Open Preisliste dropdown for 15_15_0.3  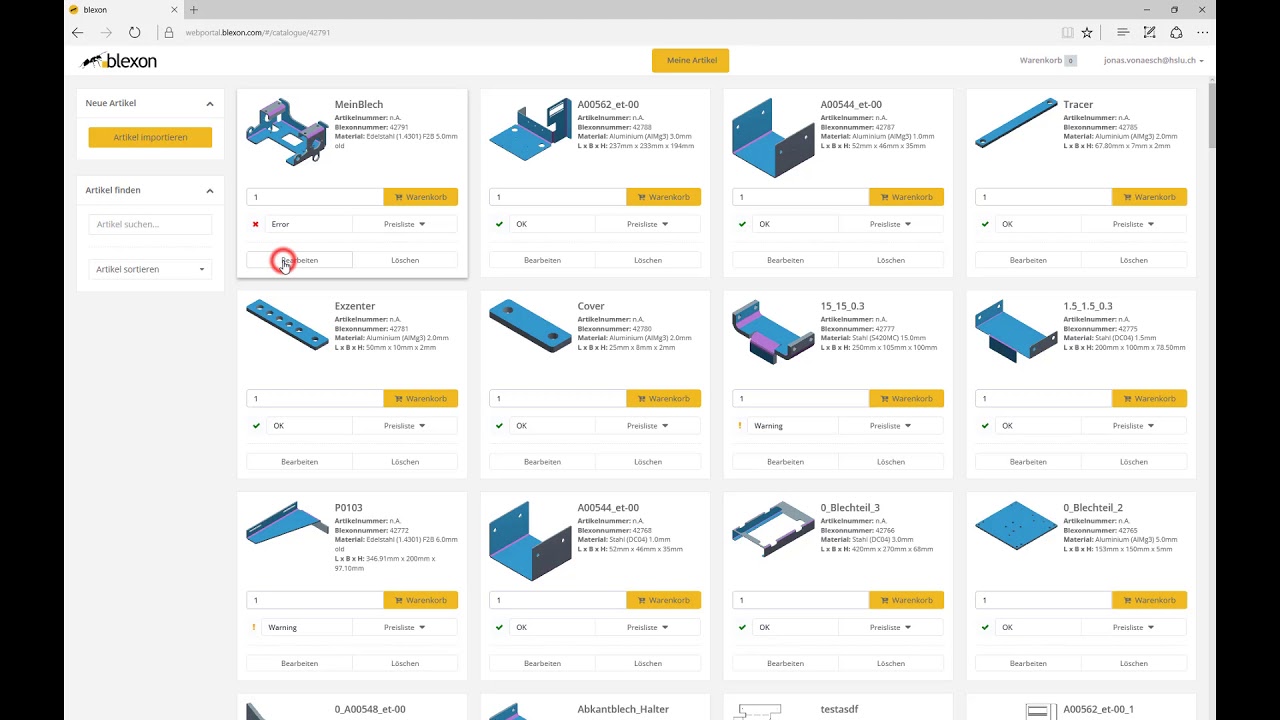[891, 426]
